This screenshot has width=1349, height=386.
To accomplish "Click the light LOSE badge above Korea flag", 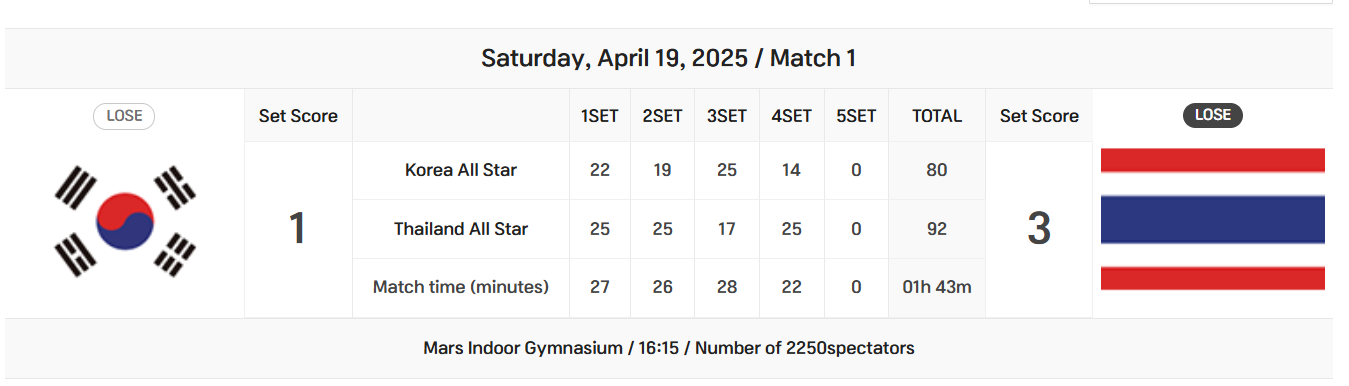I will pos(124,116).
